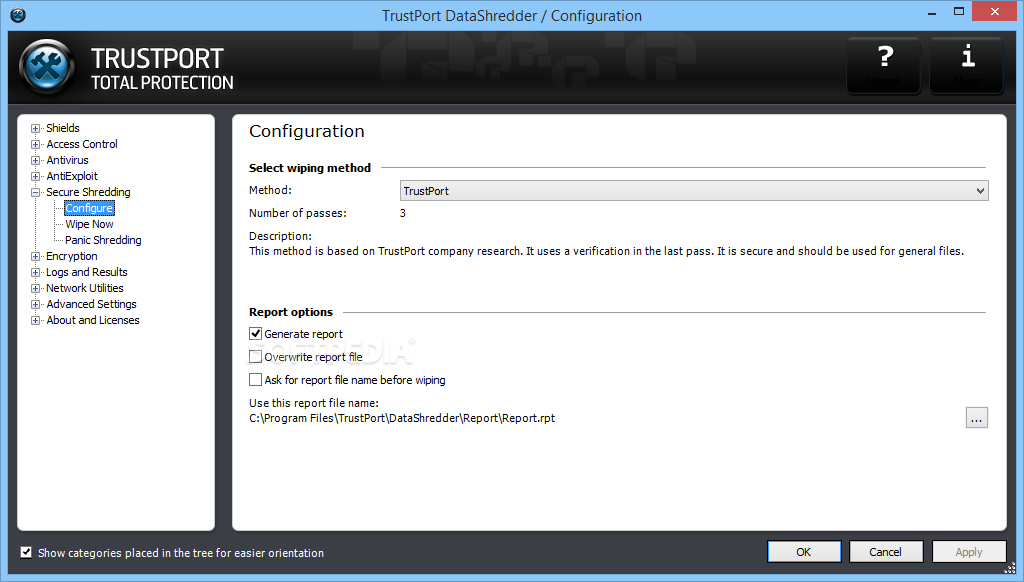Select the Configure tree item
The width and height of the screenshot is (1024, 582).
tap(89, 208)
